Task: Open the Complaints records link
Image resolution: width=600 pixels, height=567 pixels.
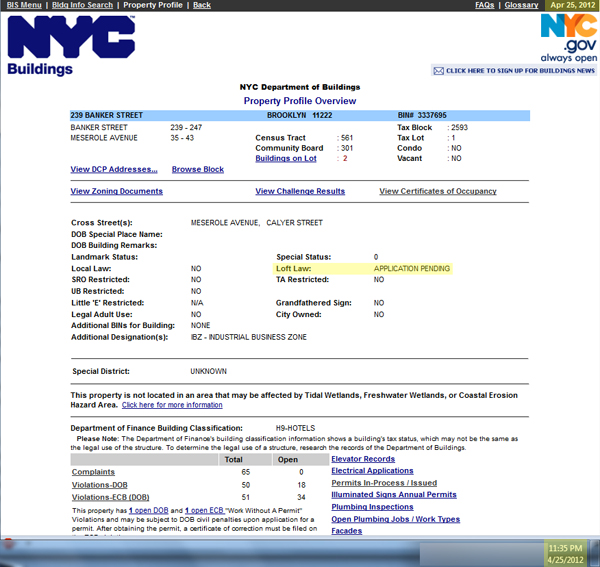Action: click(92, 471)
